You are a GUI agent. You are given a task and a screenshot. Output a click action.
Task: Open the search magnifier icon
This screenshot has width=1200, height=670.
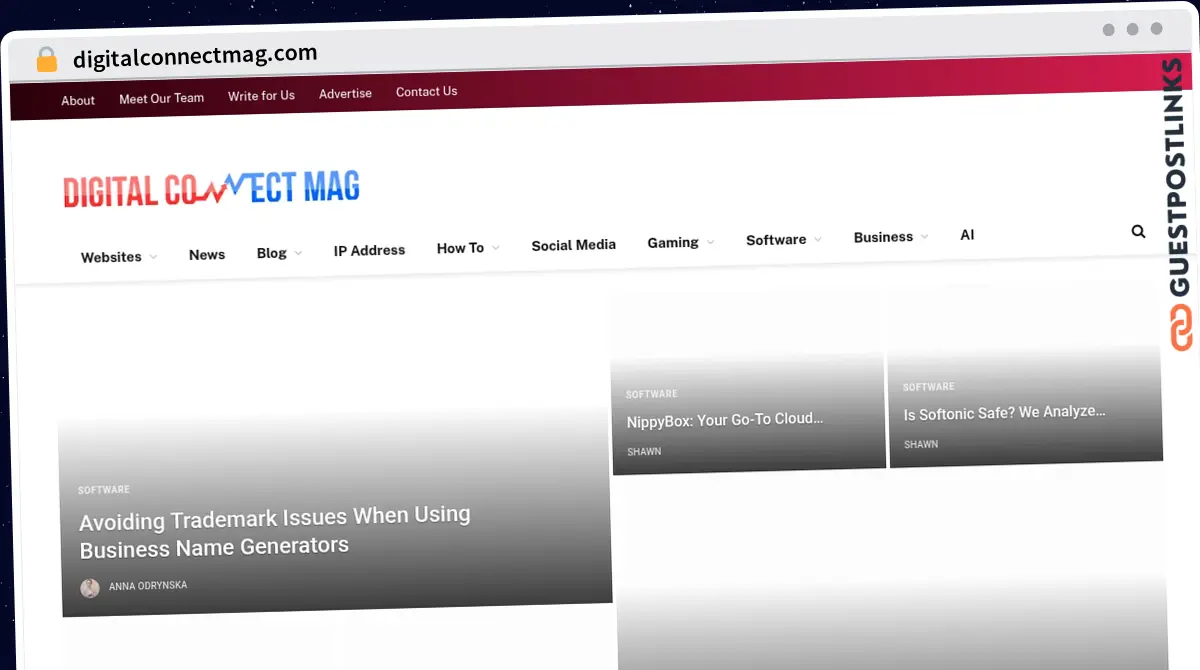(x=1138, y=231)
